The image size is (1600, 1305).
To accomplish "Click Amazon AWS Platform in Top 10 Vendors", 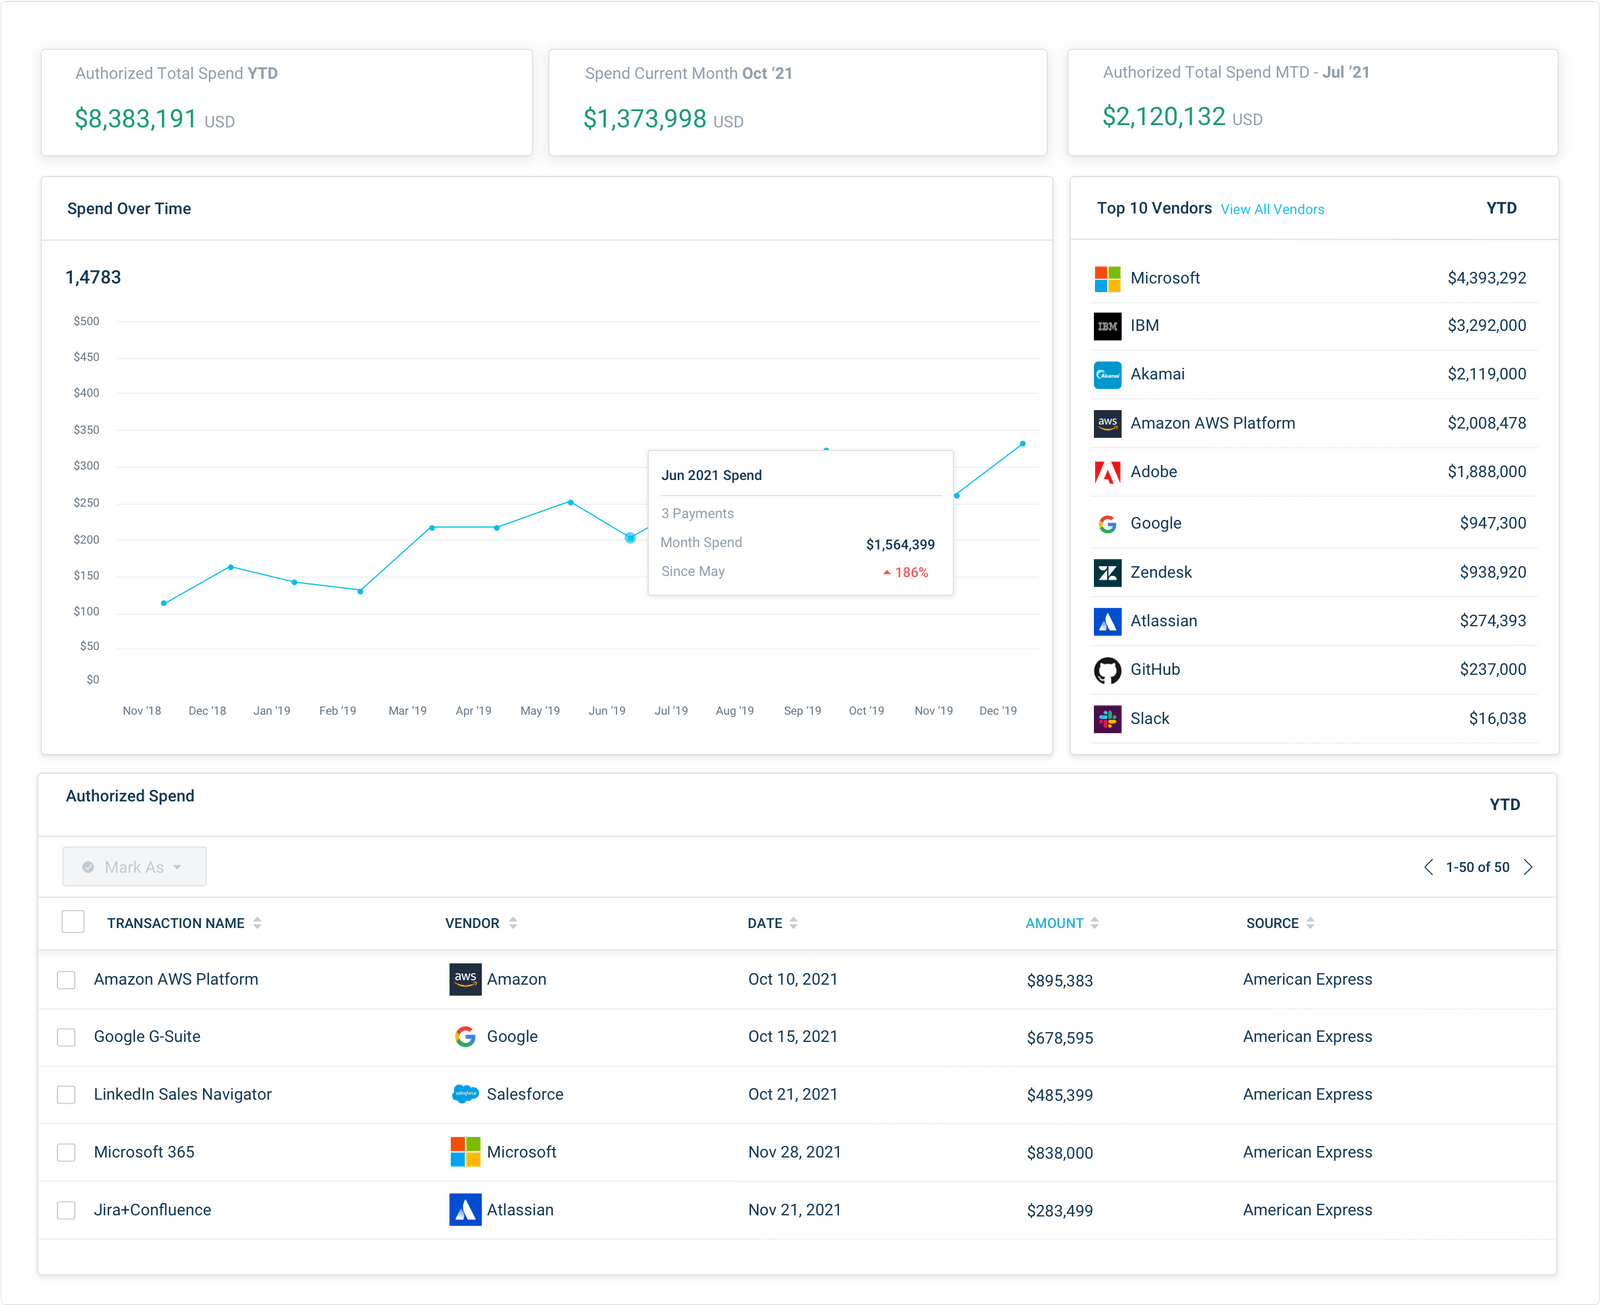I will (1213, 423).
